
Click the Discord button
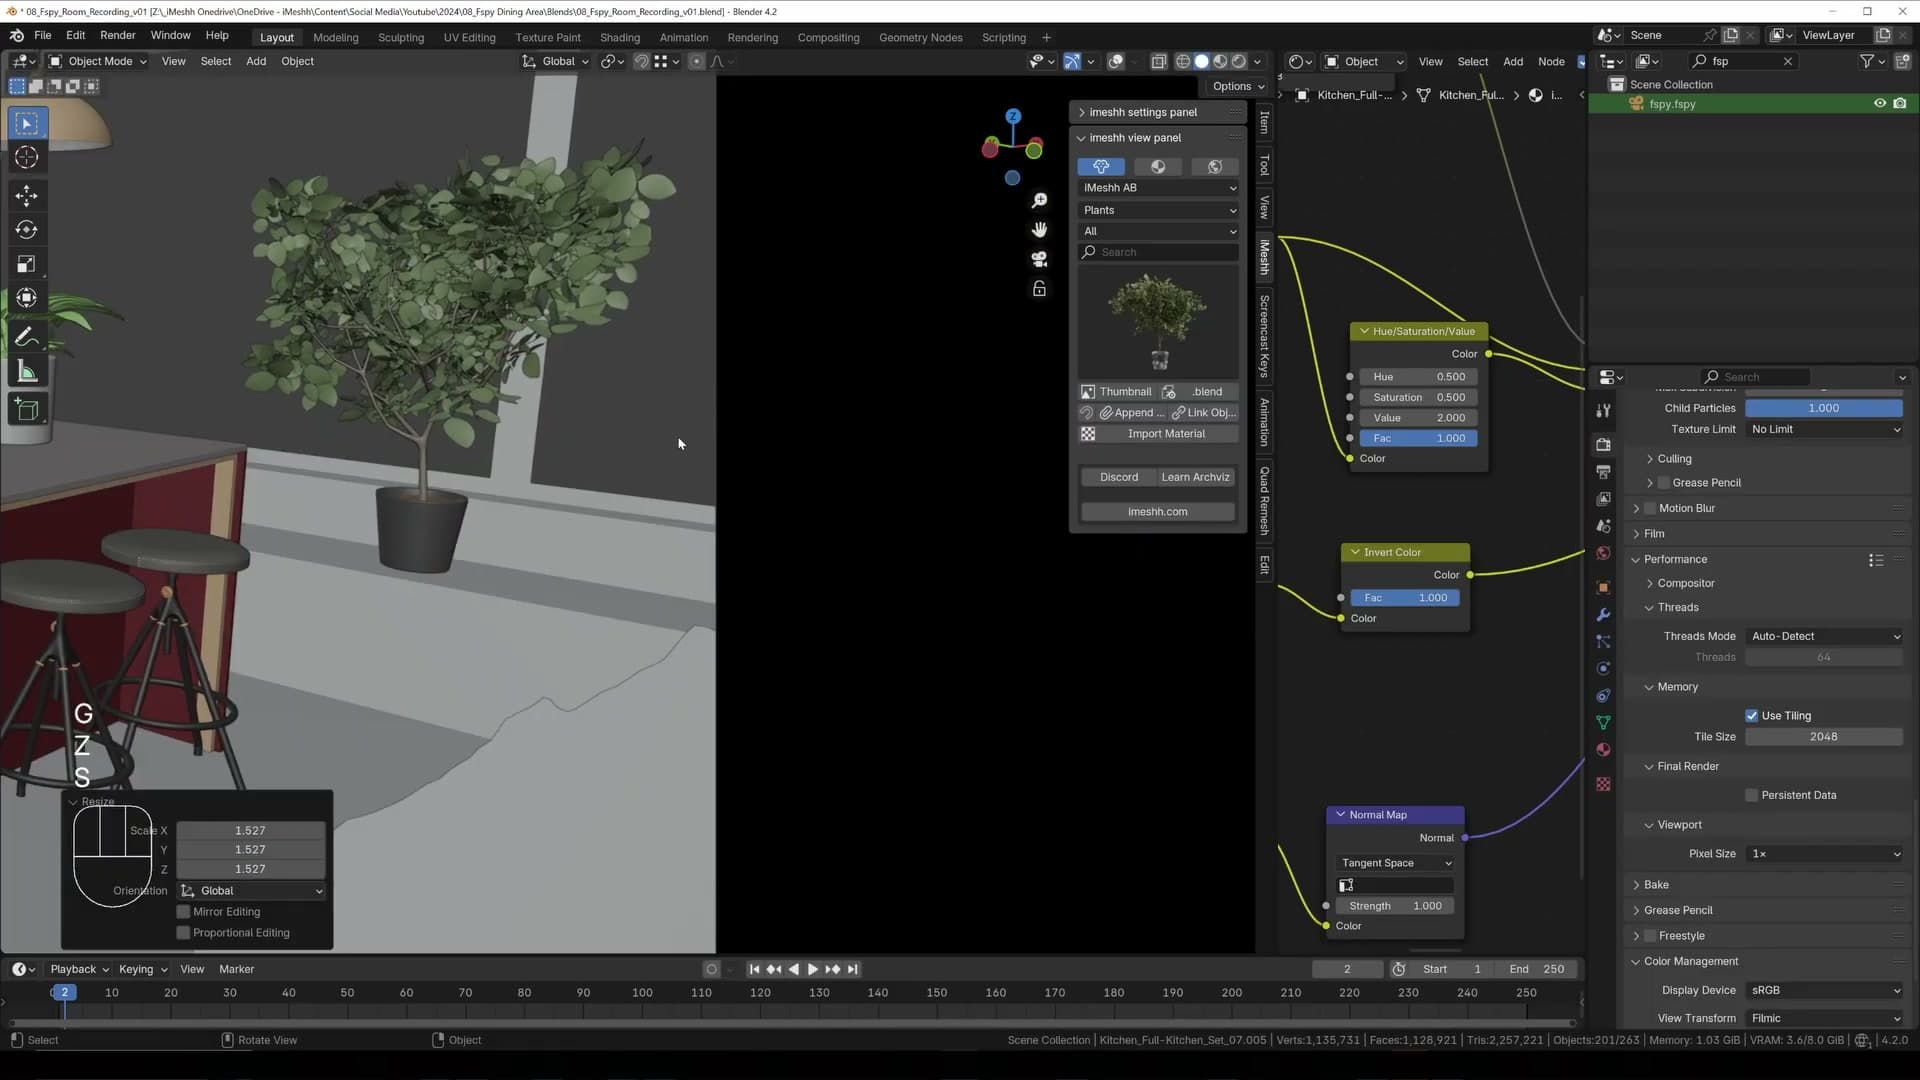coord(1119,478)
